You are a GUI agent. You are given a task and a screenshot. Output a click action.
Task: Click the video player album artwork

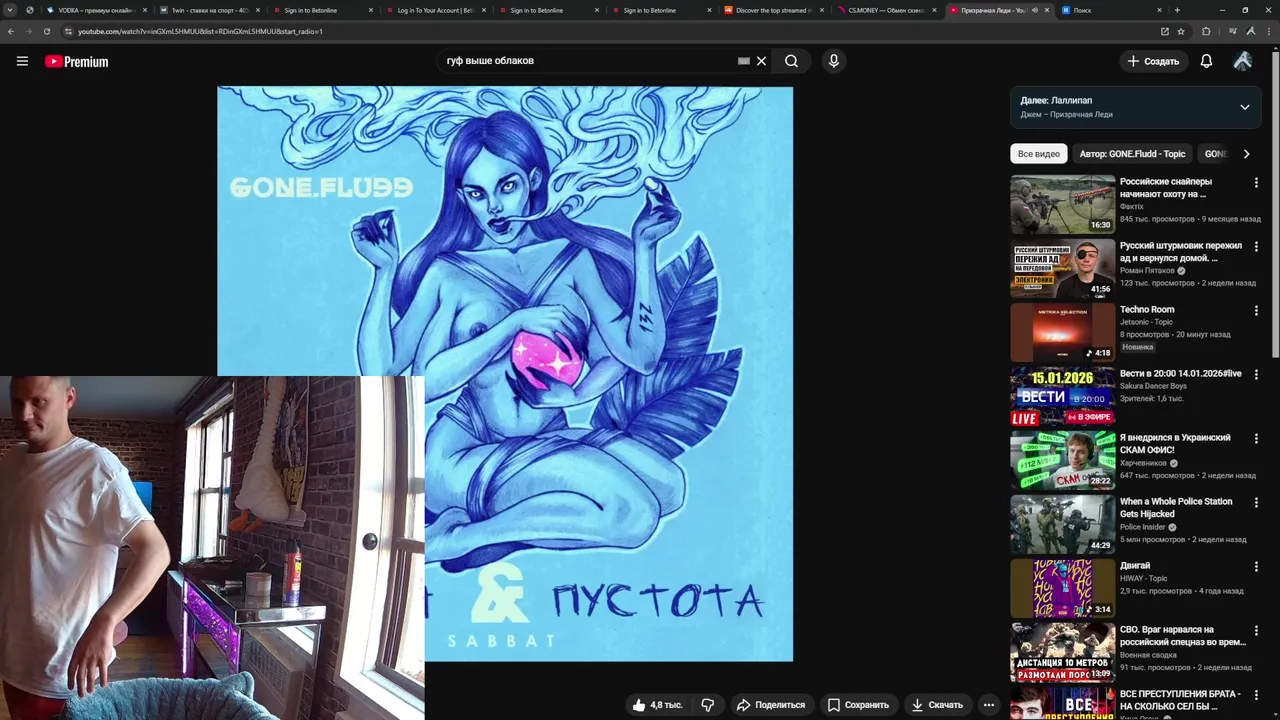tap(505, 373)
